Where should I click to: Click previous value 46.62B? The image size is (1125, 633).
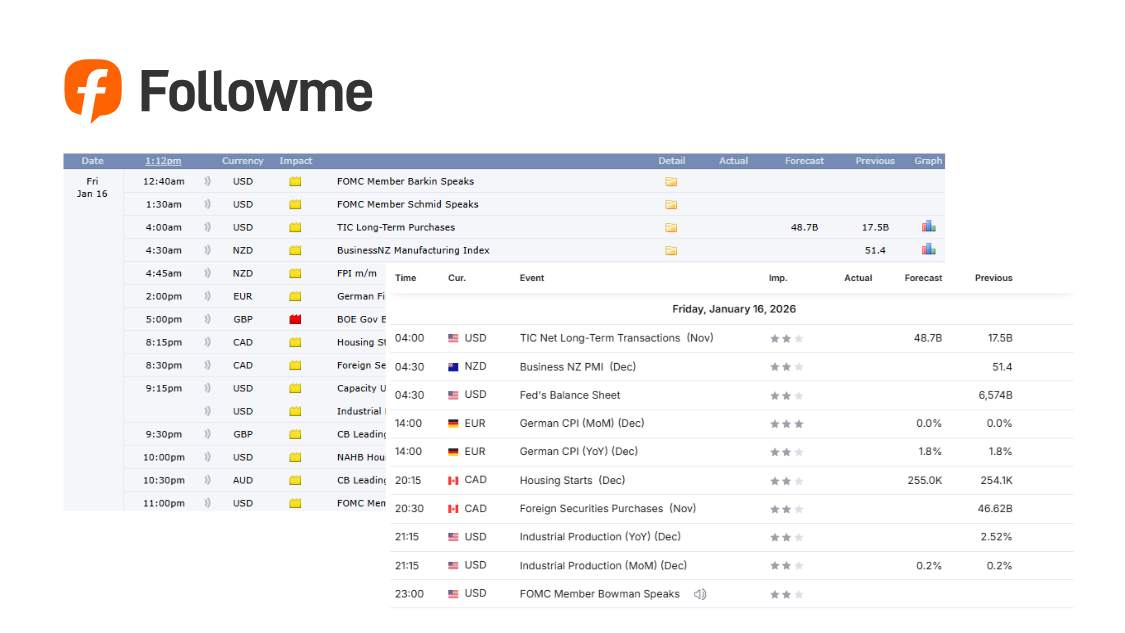tap(994, 508)
